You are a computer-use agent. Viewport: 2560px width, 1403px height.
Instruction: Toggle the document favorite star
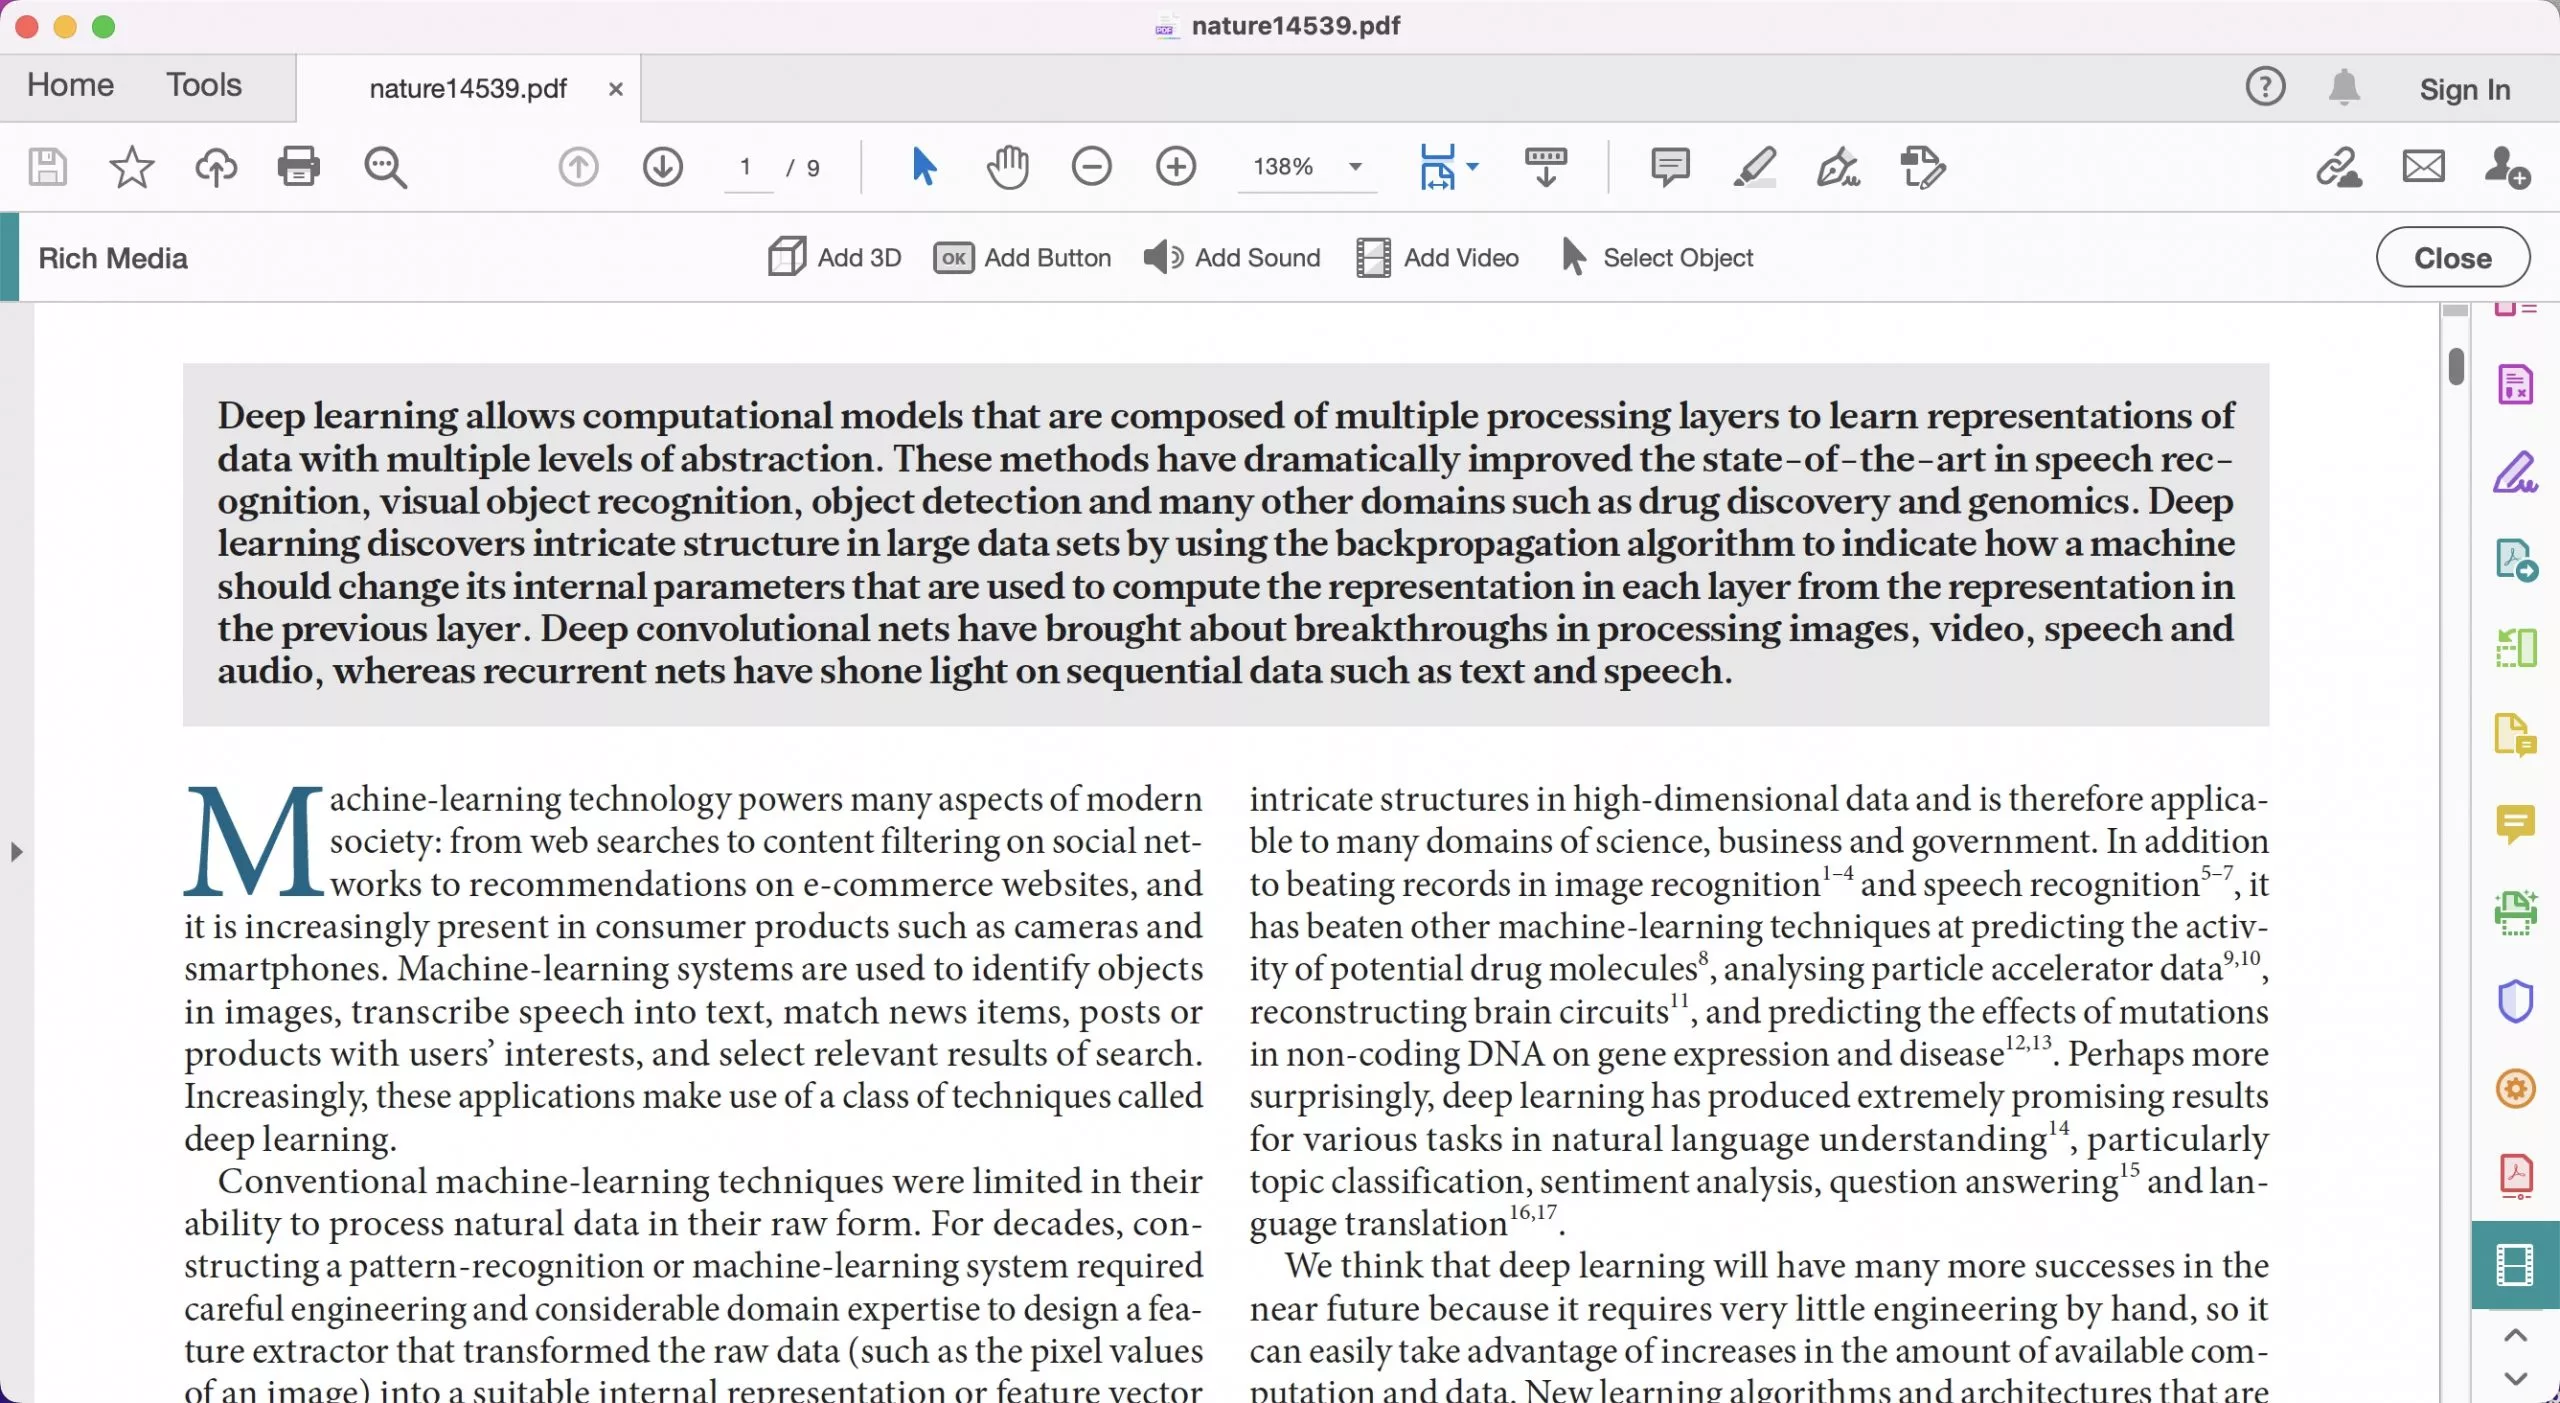(130, 167)
